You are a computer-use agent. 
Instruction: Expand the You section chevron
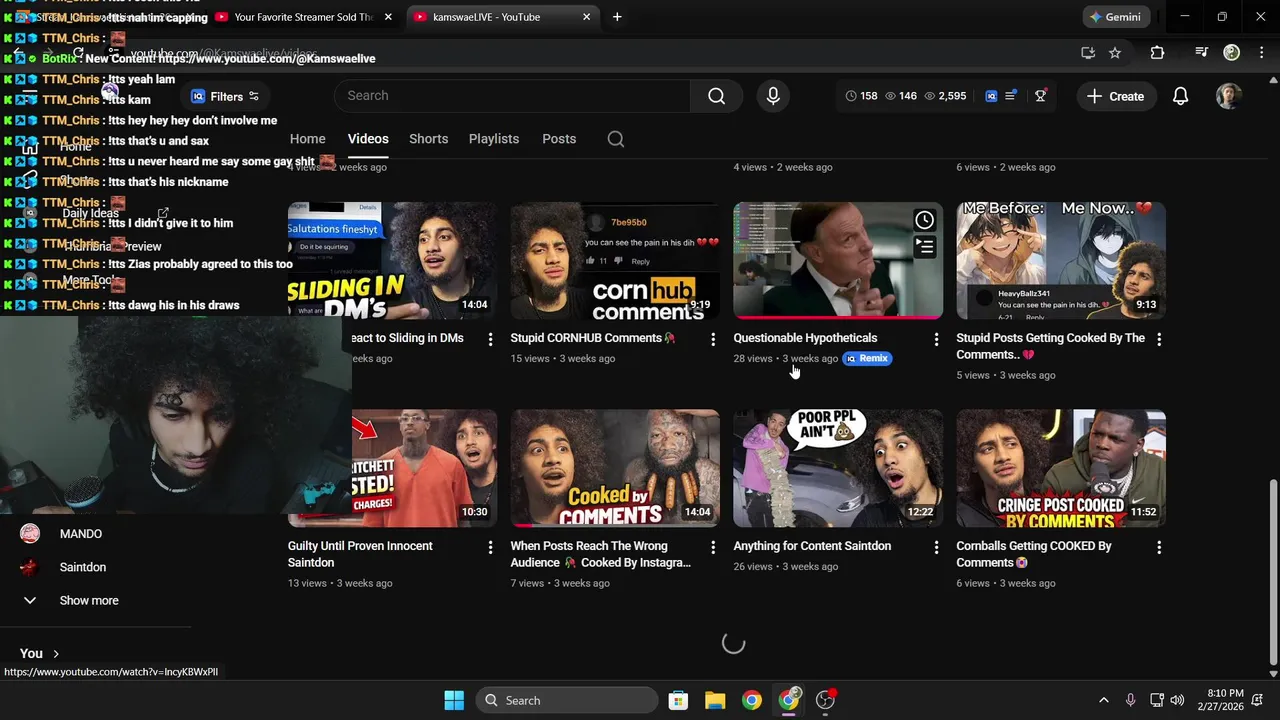click(x=55, y=653)
